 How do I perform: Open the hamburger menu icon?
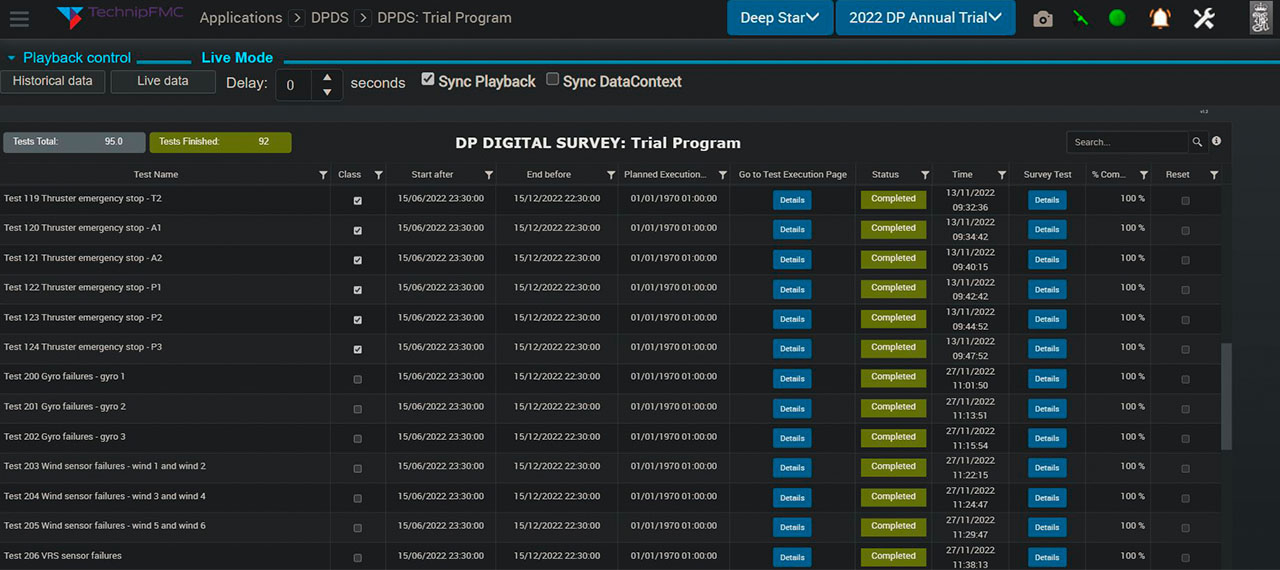click(x=18, y=18)
